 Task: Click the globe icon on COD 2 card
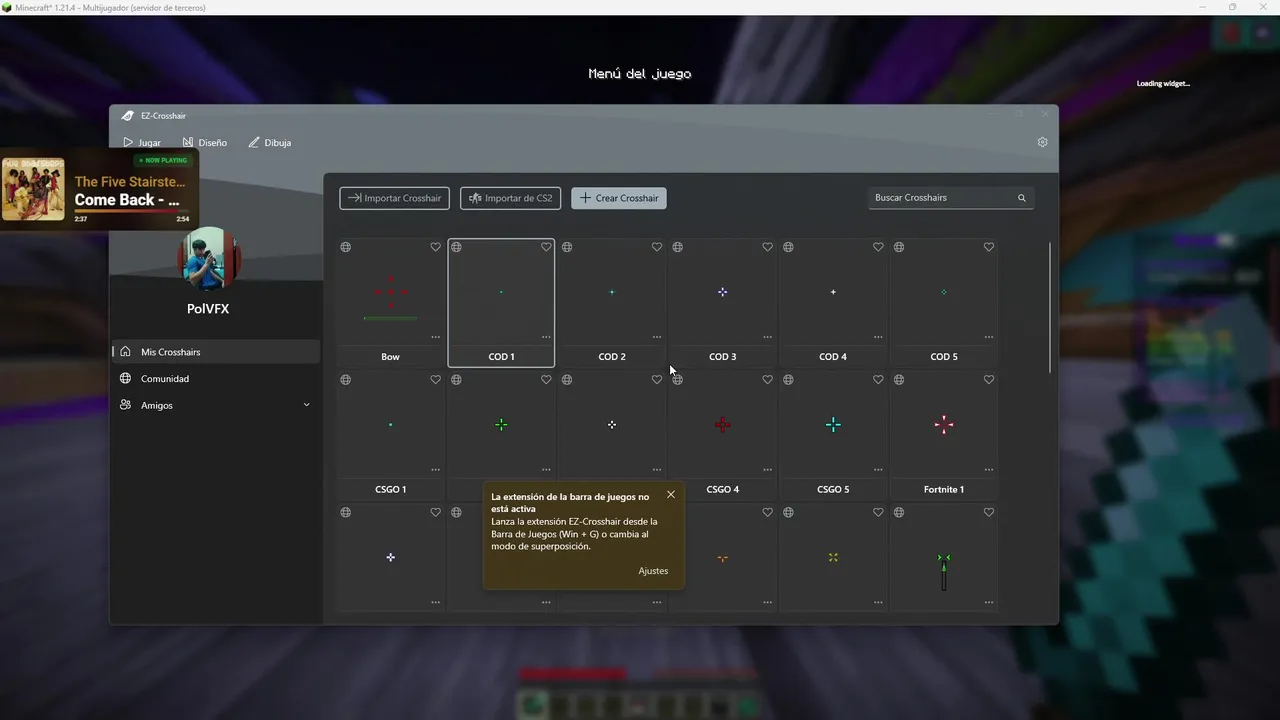click(x=567, y=247)
